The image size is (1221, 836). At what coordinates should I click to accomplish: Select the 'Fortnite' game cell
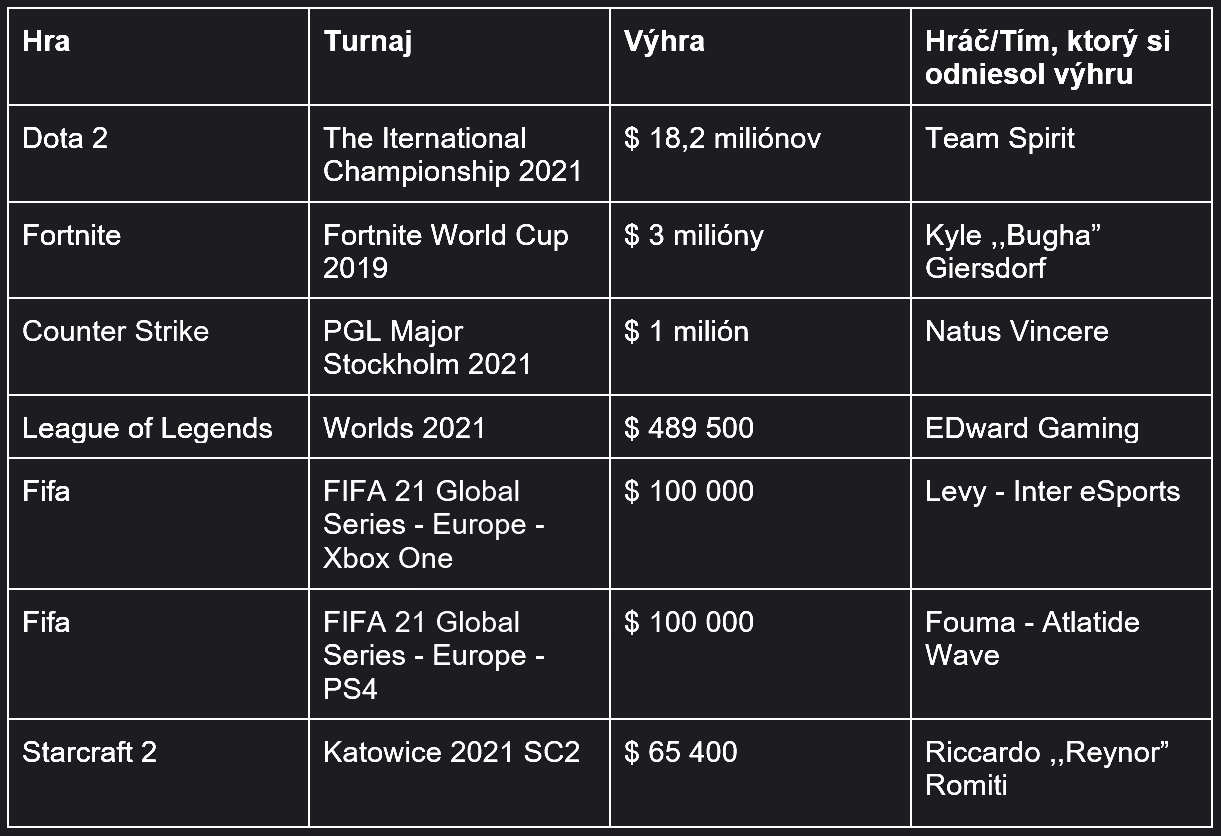point(158,250)
